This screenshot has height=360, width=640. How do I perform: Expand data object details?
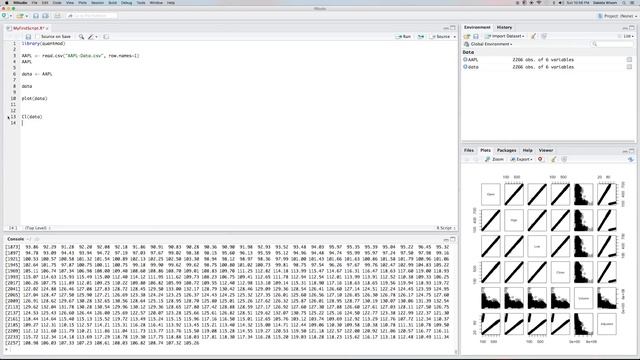click(465, 67)
